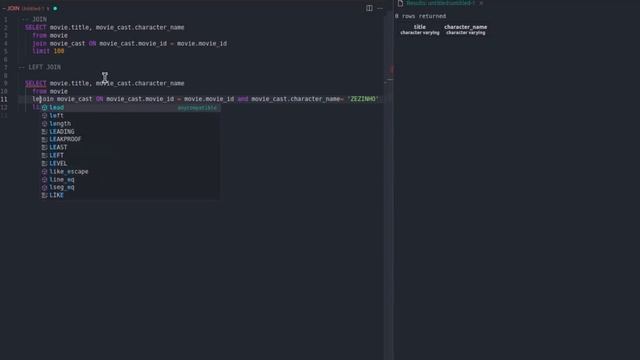Select the 'LEADING' keyword suggestion
640x360 pixels.
coord(130,131)
